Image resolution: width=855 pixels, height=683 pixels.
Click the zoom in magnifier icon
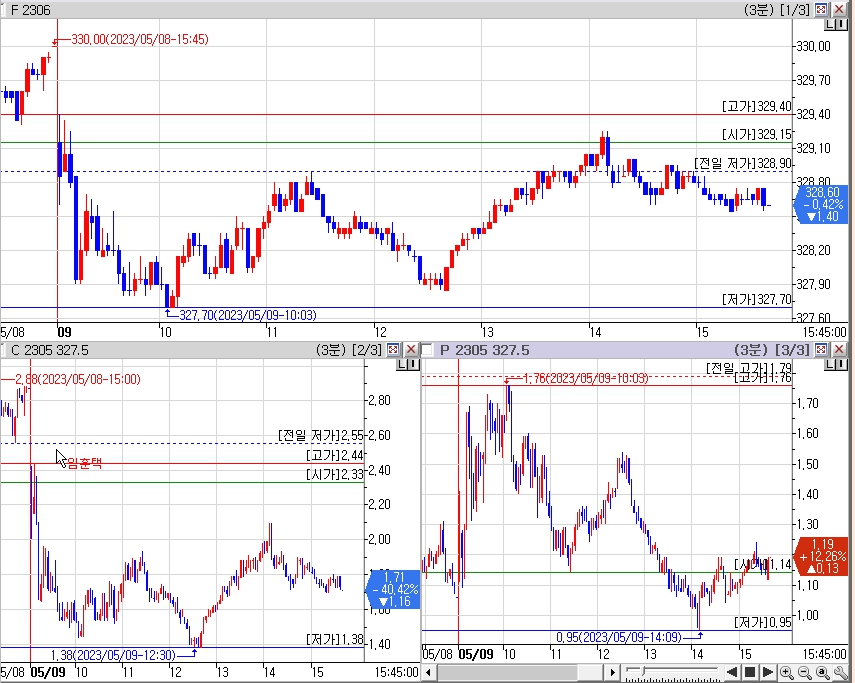tap(786, 673)
